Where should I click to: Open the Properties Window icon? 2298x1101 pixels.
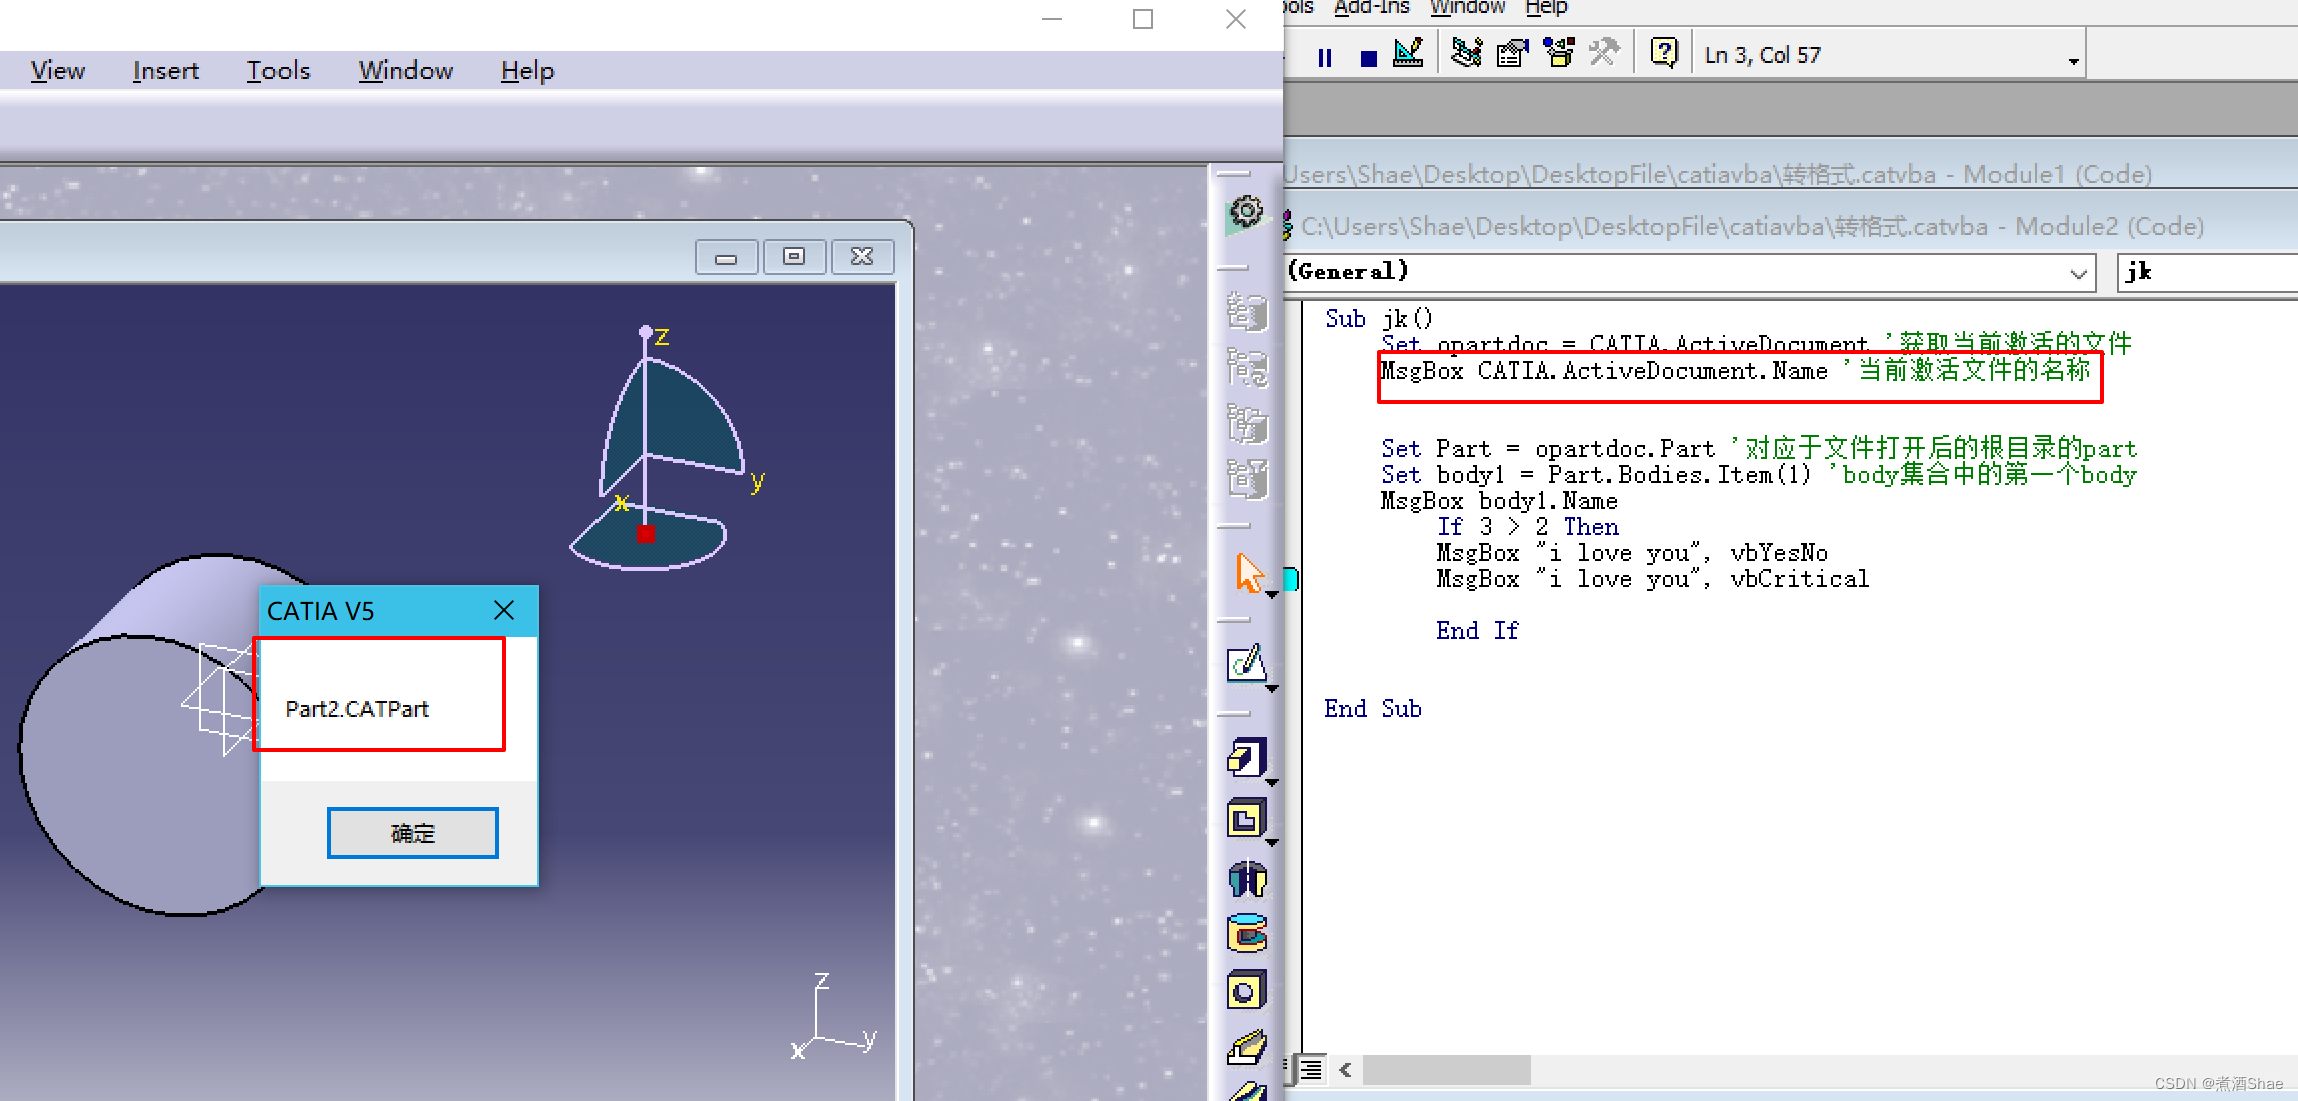(x=1512, y=53)
